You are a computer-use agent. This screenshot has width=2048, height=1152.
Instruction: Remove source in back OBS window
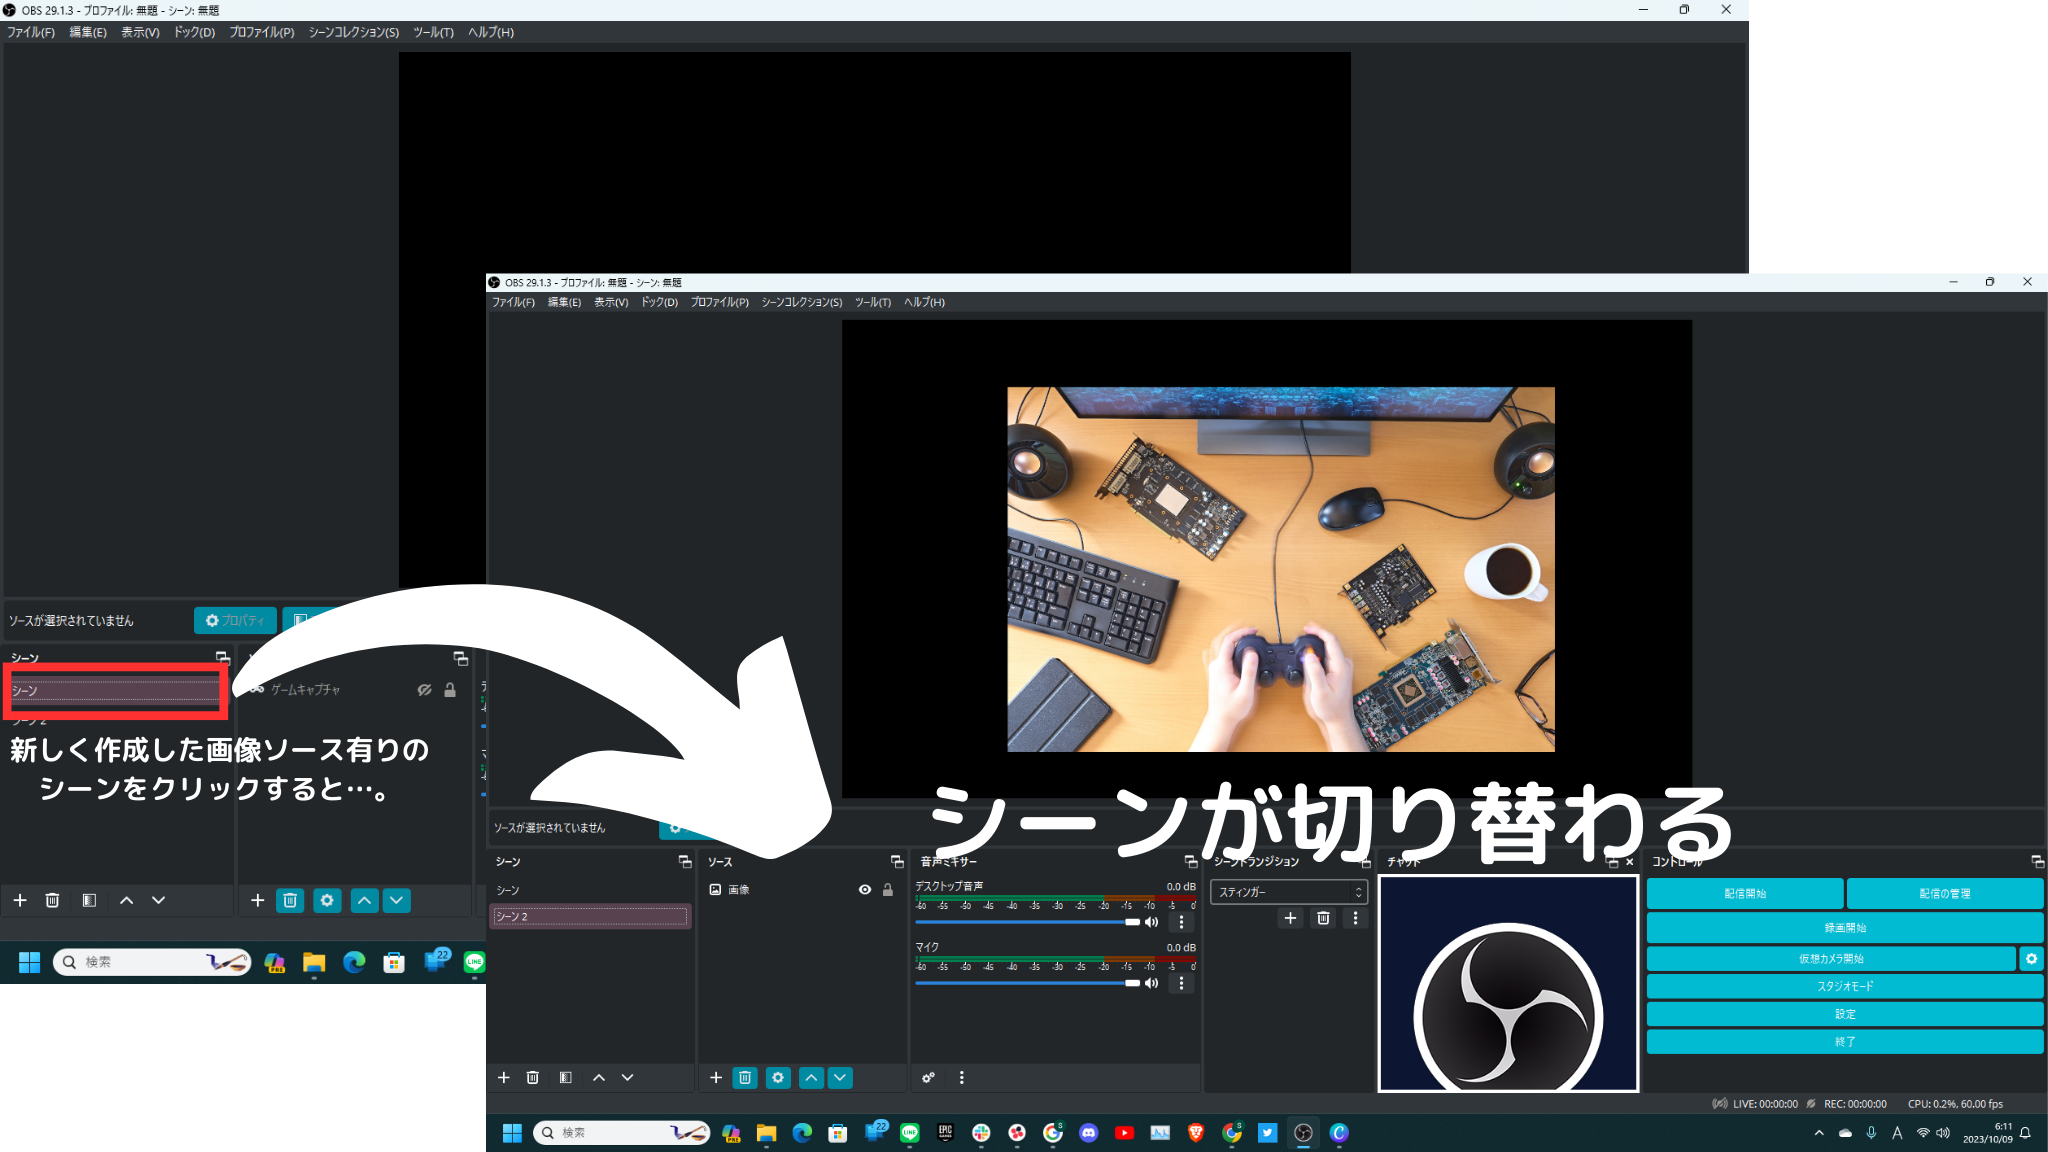[x=290, y=900]
